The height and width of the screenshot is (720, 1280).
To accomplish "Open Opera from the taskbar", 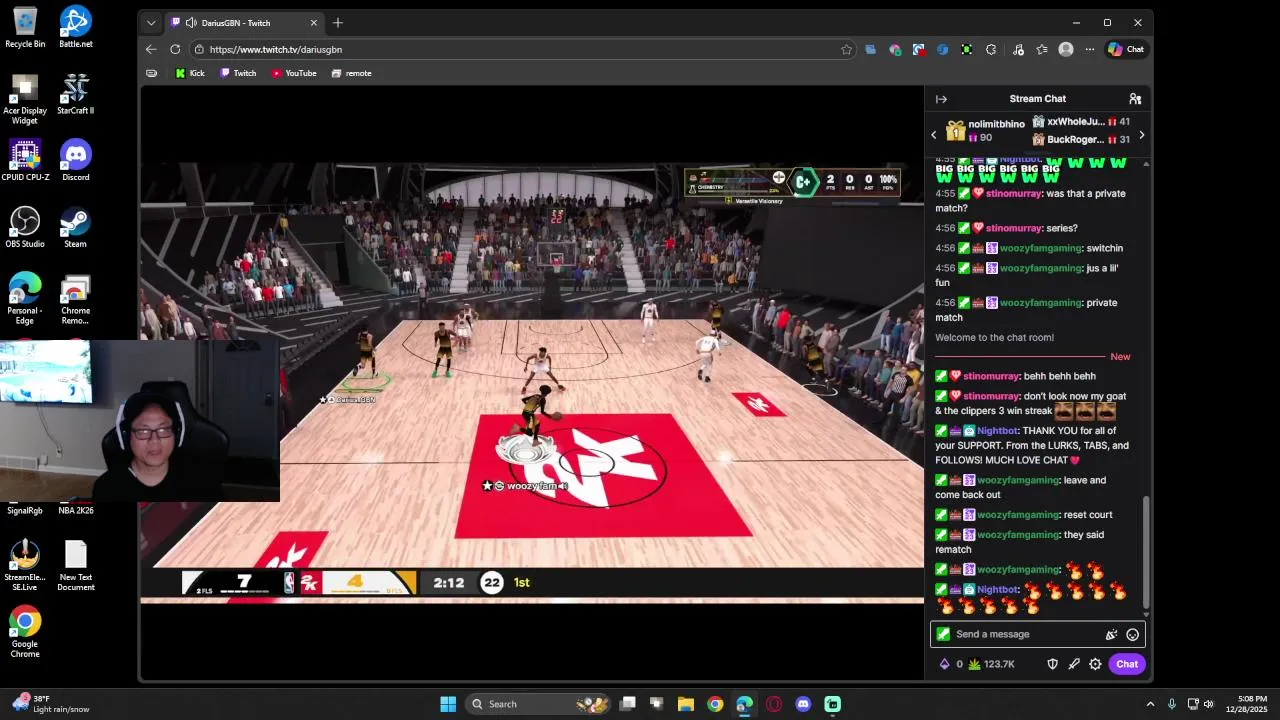I will click(x=774, y=704).
